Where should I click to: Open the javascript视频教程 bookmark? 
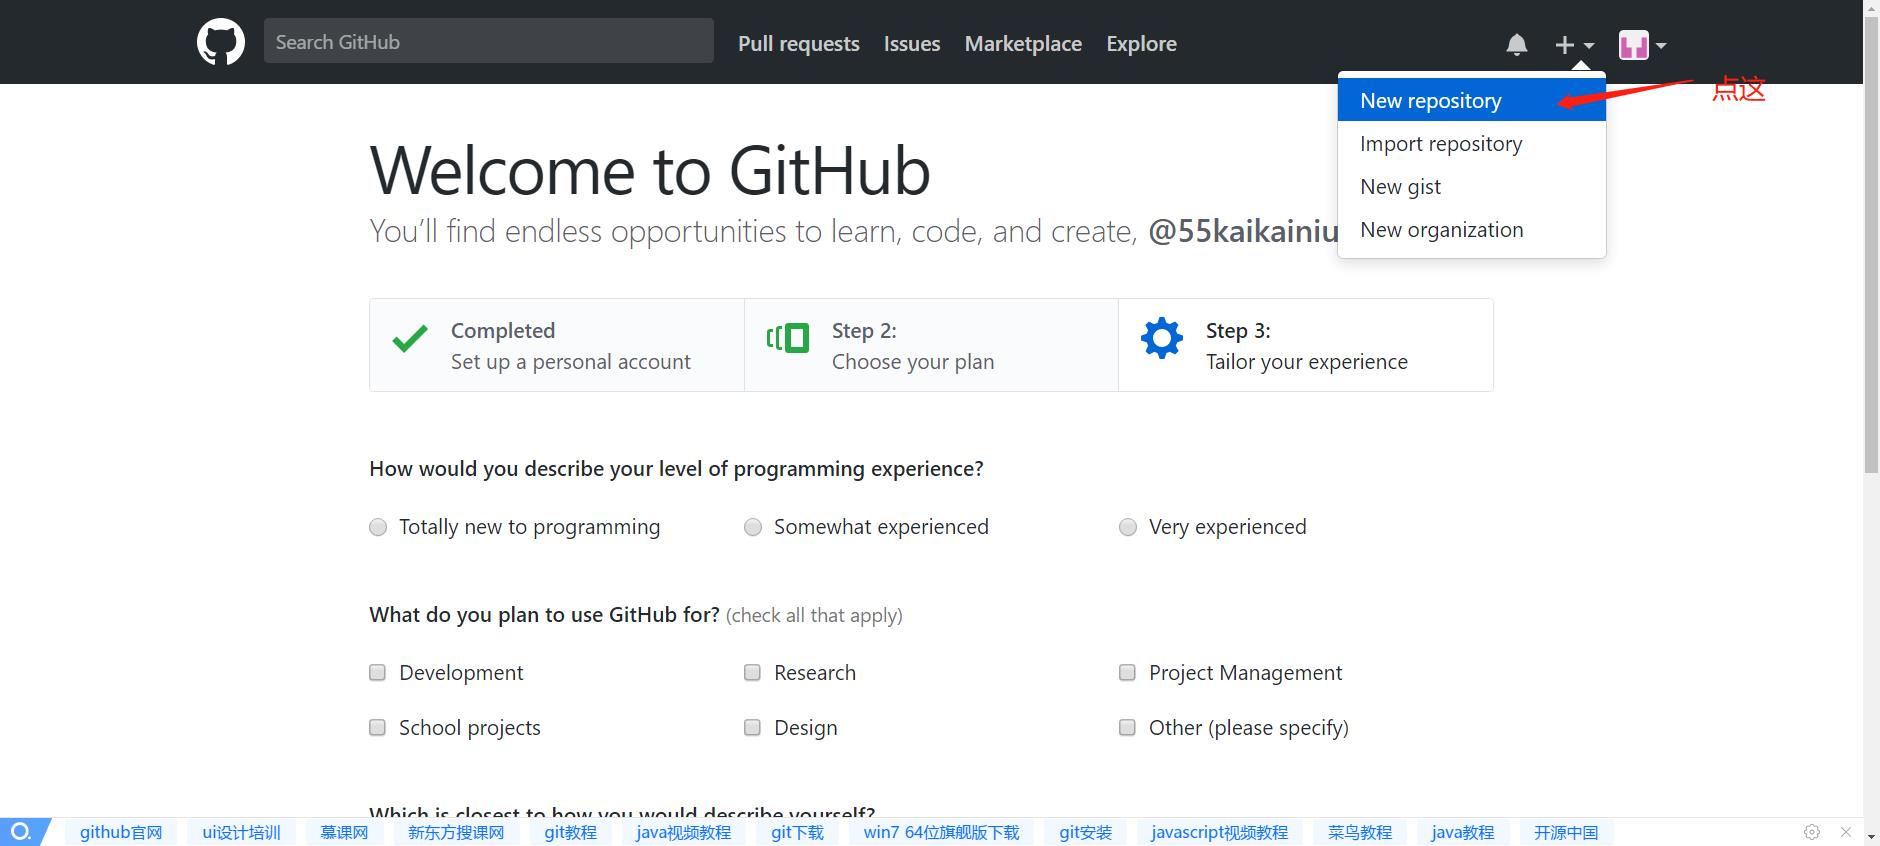pos(1219,832)
